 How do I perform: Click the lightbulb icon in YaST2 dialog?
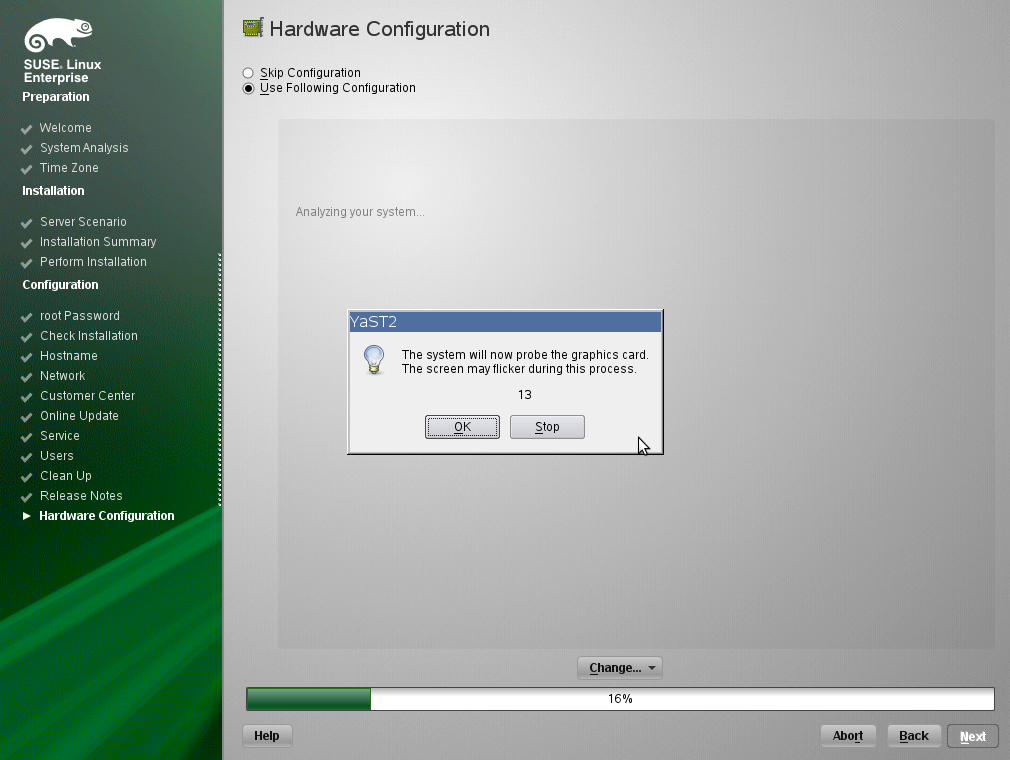374,360
